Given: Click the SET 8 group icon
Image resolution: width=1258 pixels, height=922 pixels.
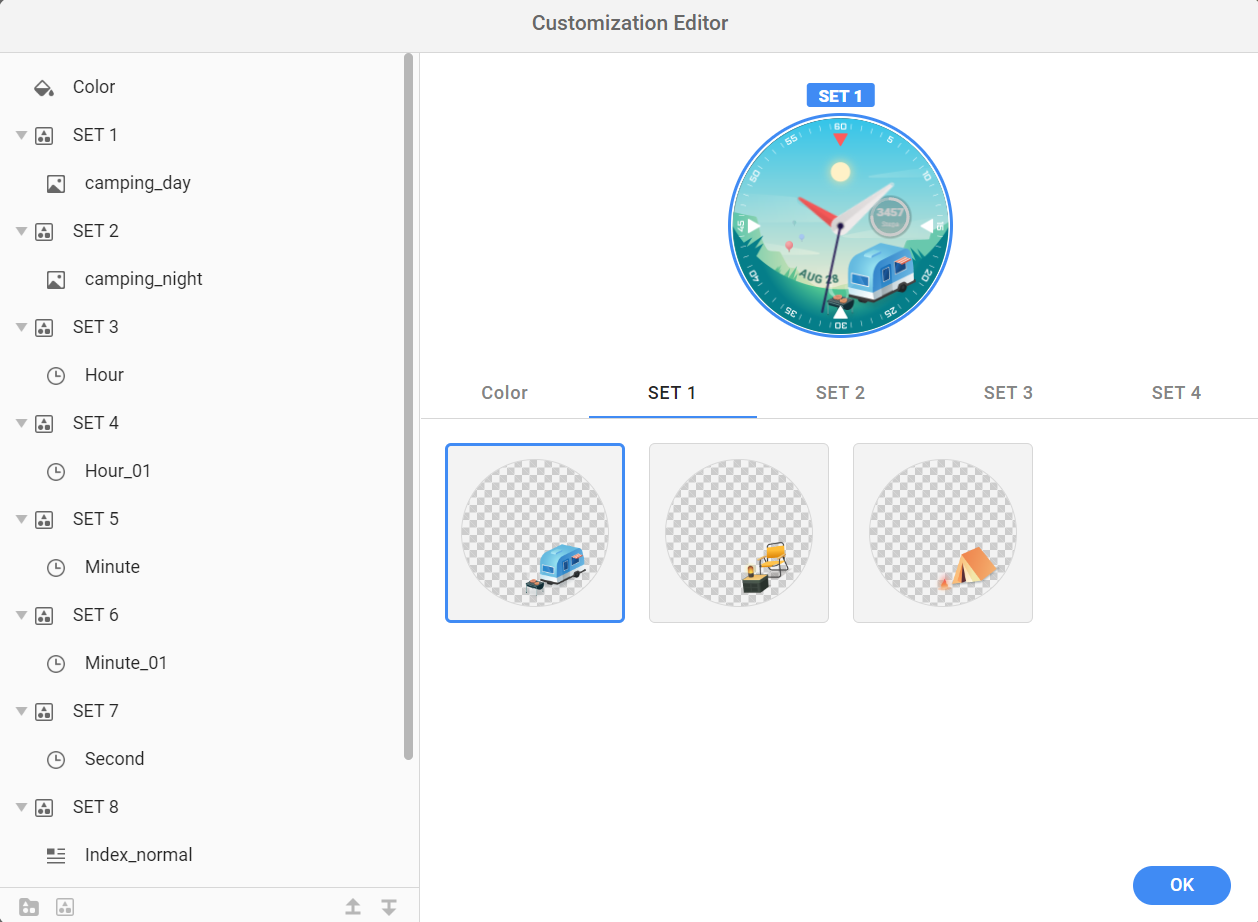Looking at the screenshot, I should 44,807.
